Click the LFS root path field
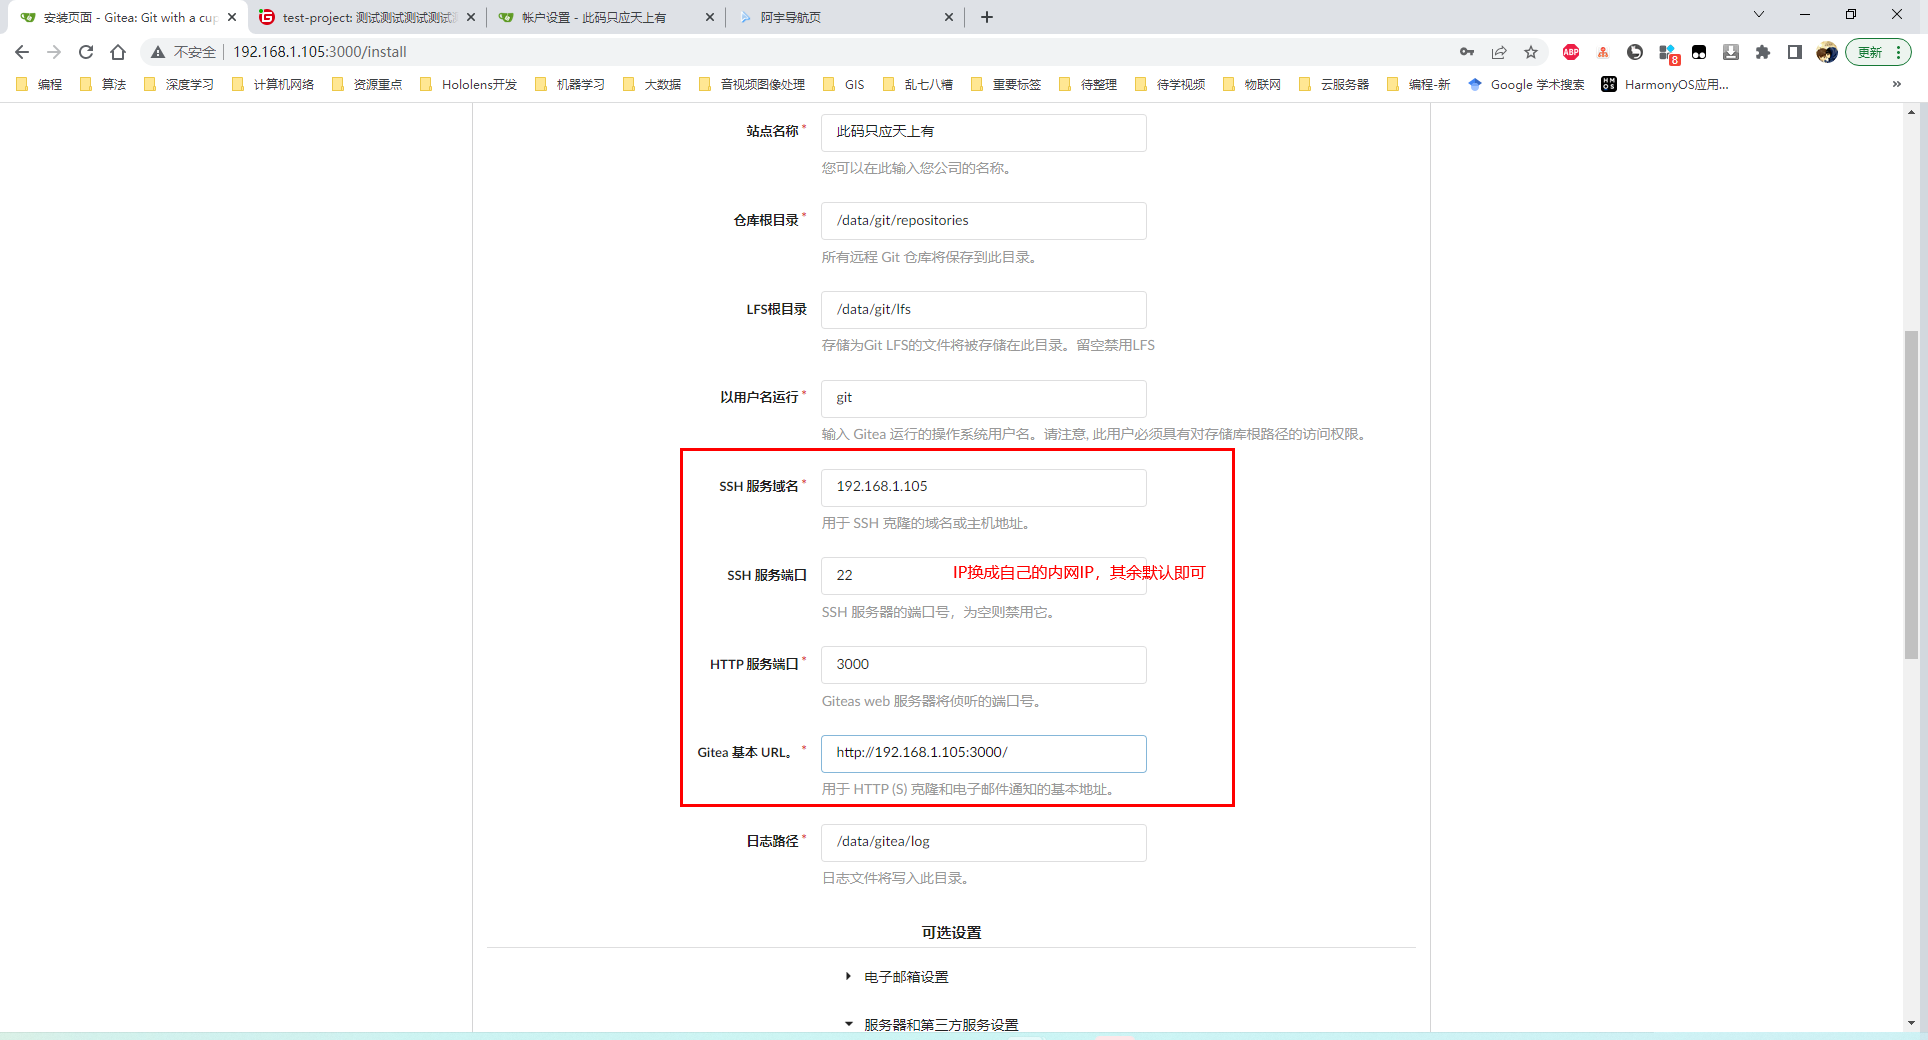Viewport: 1928px width, 1040px height. [x=984, y=310]
